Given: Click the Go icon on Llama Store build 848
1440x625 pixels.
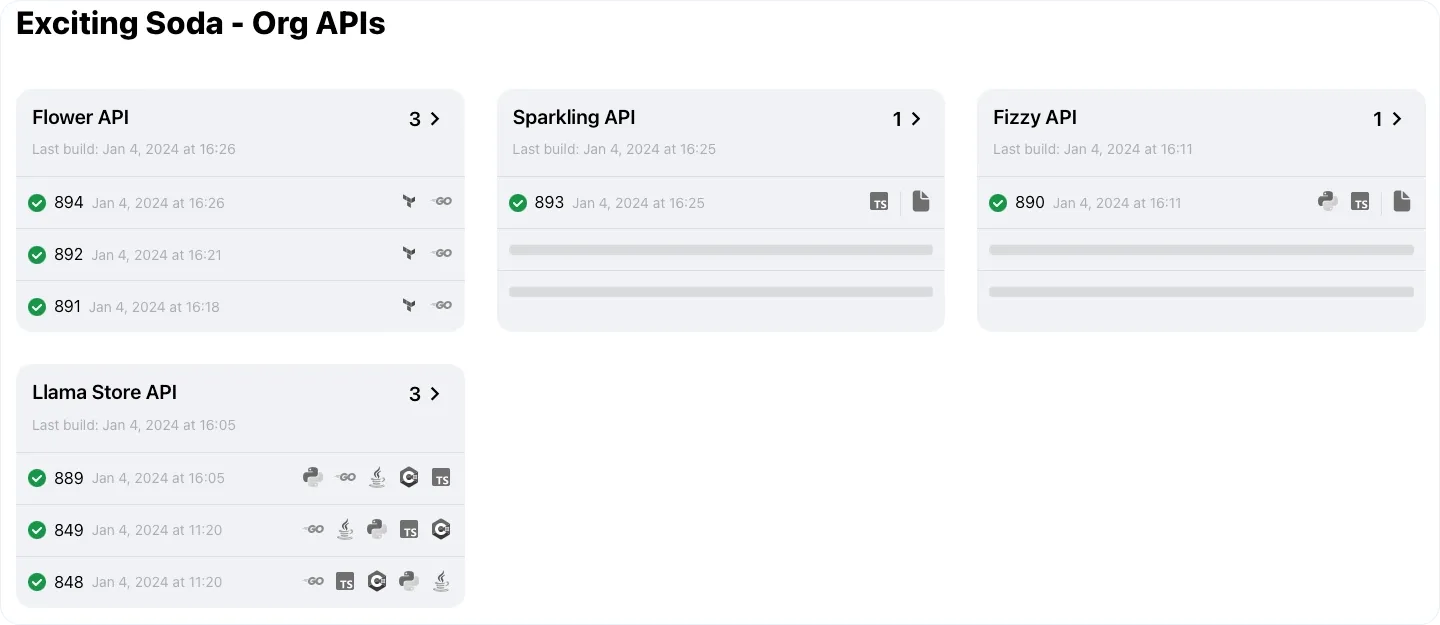Looking at the screenshot, I should (x=313, y=581).
